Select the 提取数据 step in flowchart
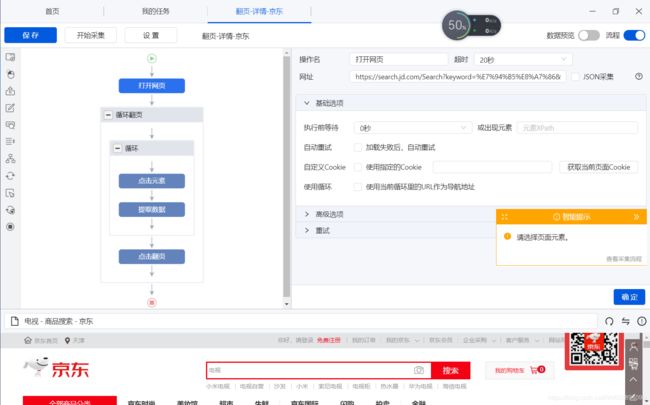Screen dimensions: 650x405 [x=152, y=209]
